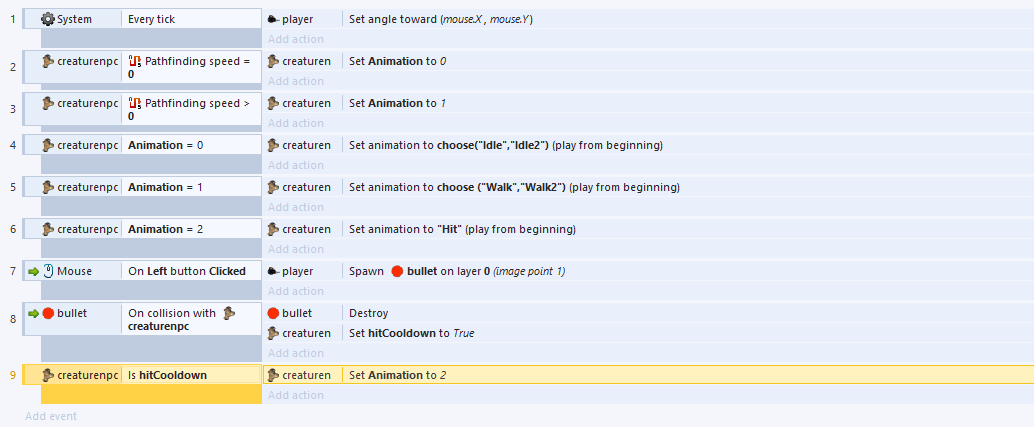Select the 'Set angle toward' action
This screenshot has height=427, width=1034.
click(x=440, y=19)
